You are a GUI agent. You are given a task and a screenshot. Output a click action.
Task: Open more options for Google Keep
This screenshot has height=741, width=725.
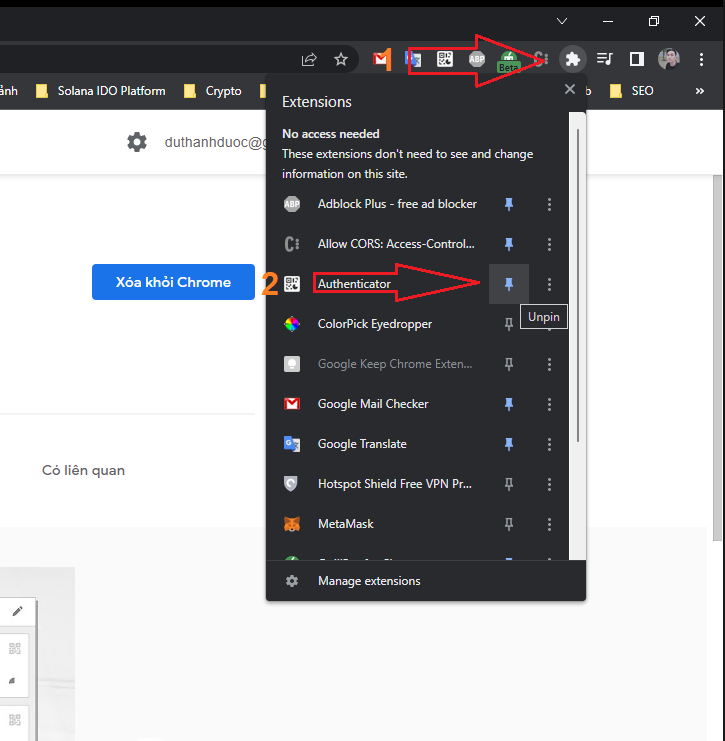pyautogui.click(x=549, y=364)
